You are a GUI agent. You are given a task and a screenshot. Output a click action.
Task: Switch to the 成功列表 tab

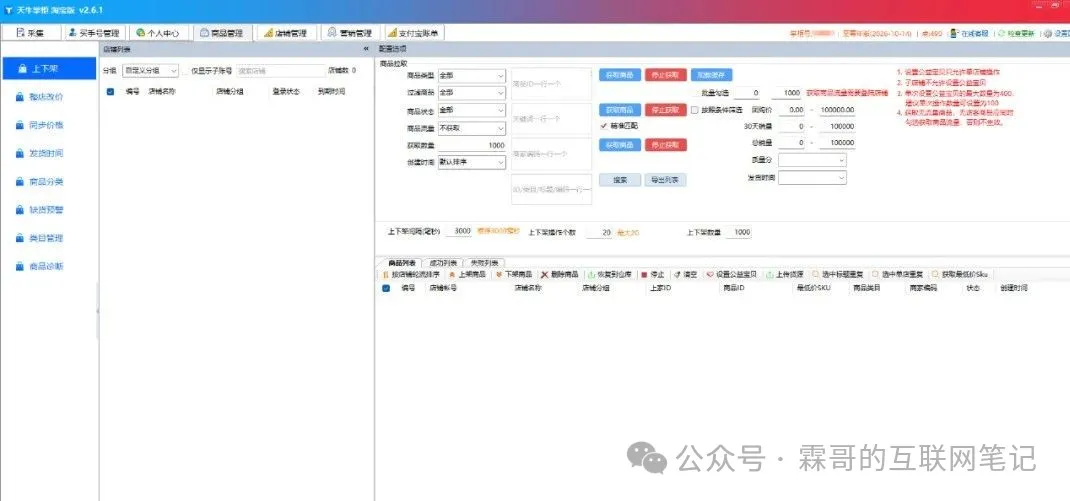click(x=444, y=262)
